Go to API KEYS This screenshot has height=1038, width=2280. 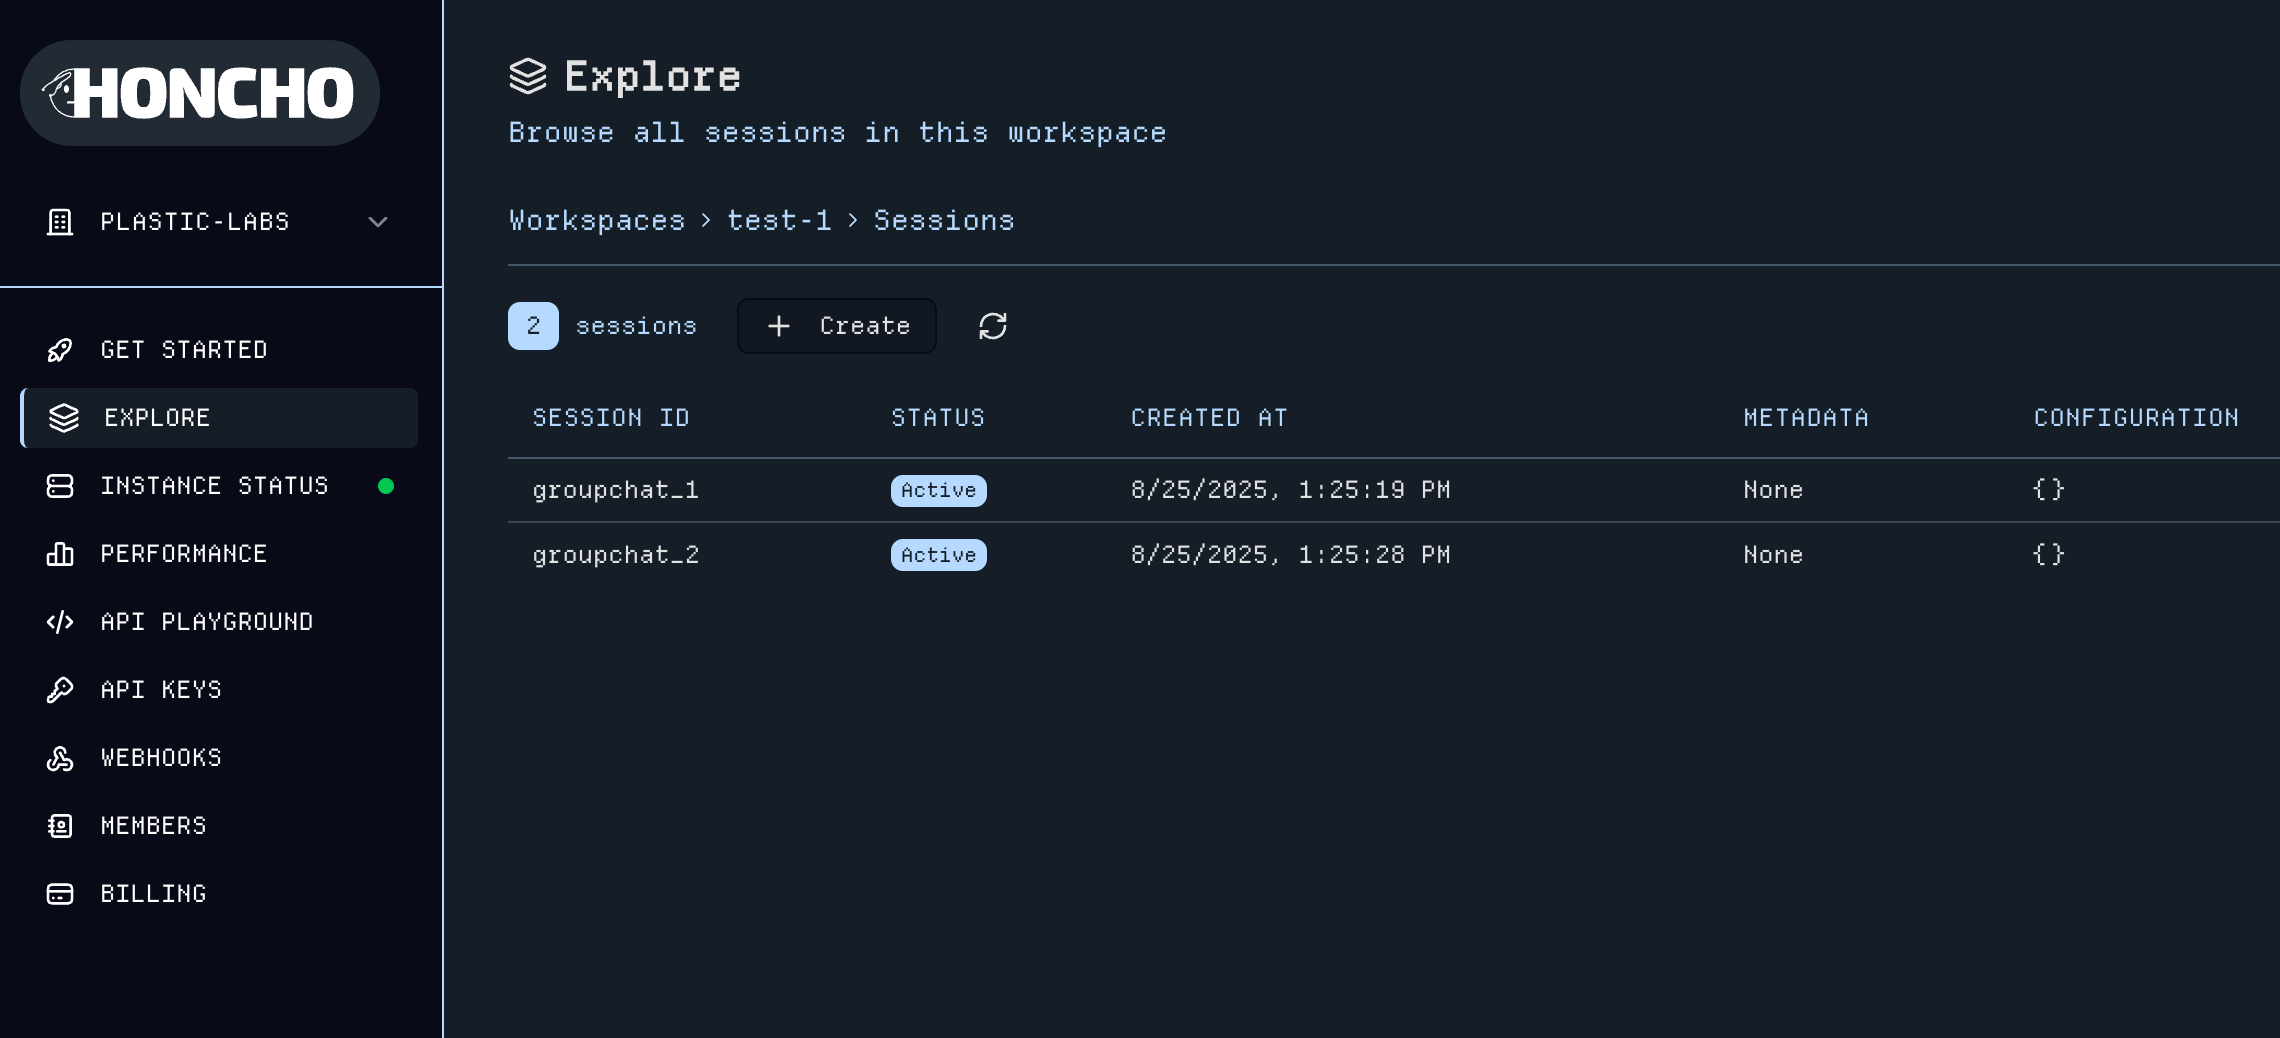tap(161, 690)
